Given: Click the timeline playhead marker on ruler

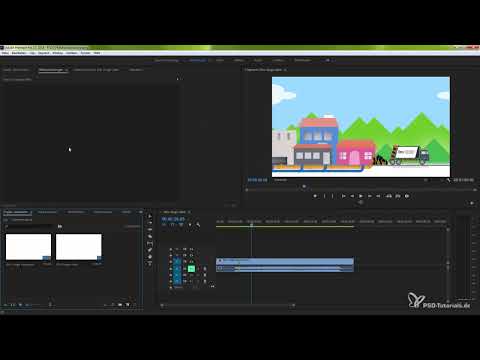Looking at the screenshot, I should [x=251, y=225].
